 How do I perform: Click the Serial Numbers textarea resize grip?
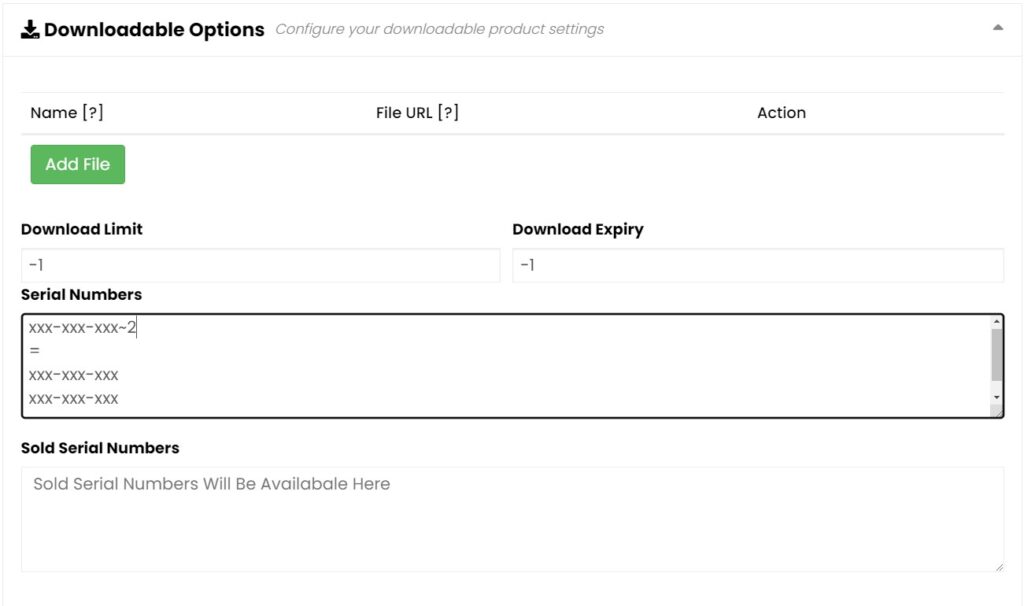(x=997, y=410)
